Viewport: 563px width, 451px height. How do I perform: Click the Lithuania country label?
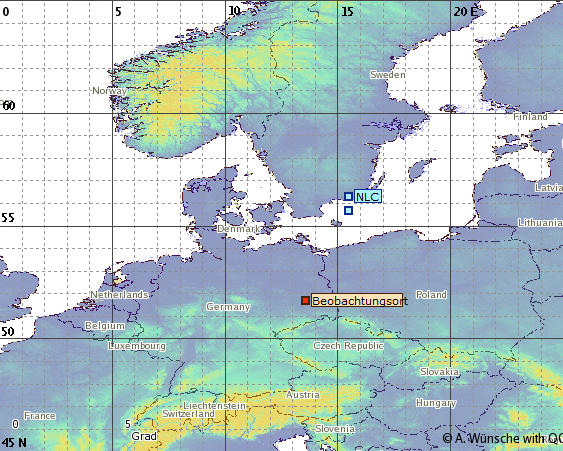click(x=540, y=223)
